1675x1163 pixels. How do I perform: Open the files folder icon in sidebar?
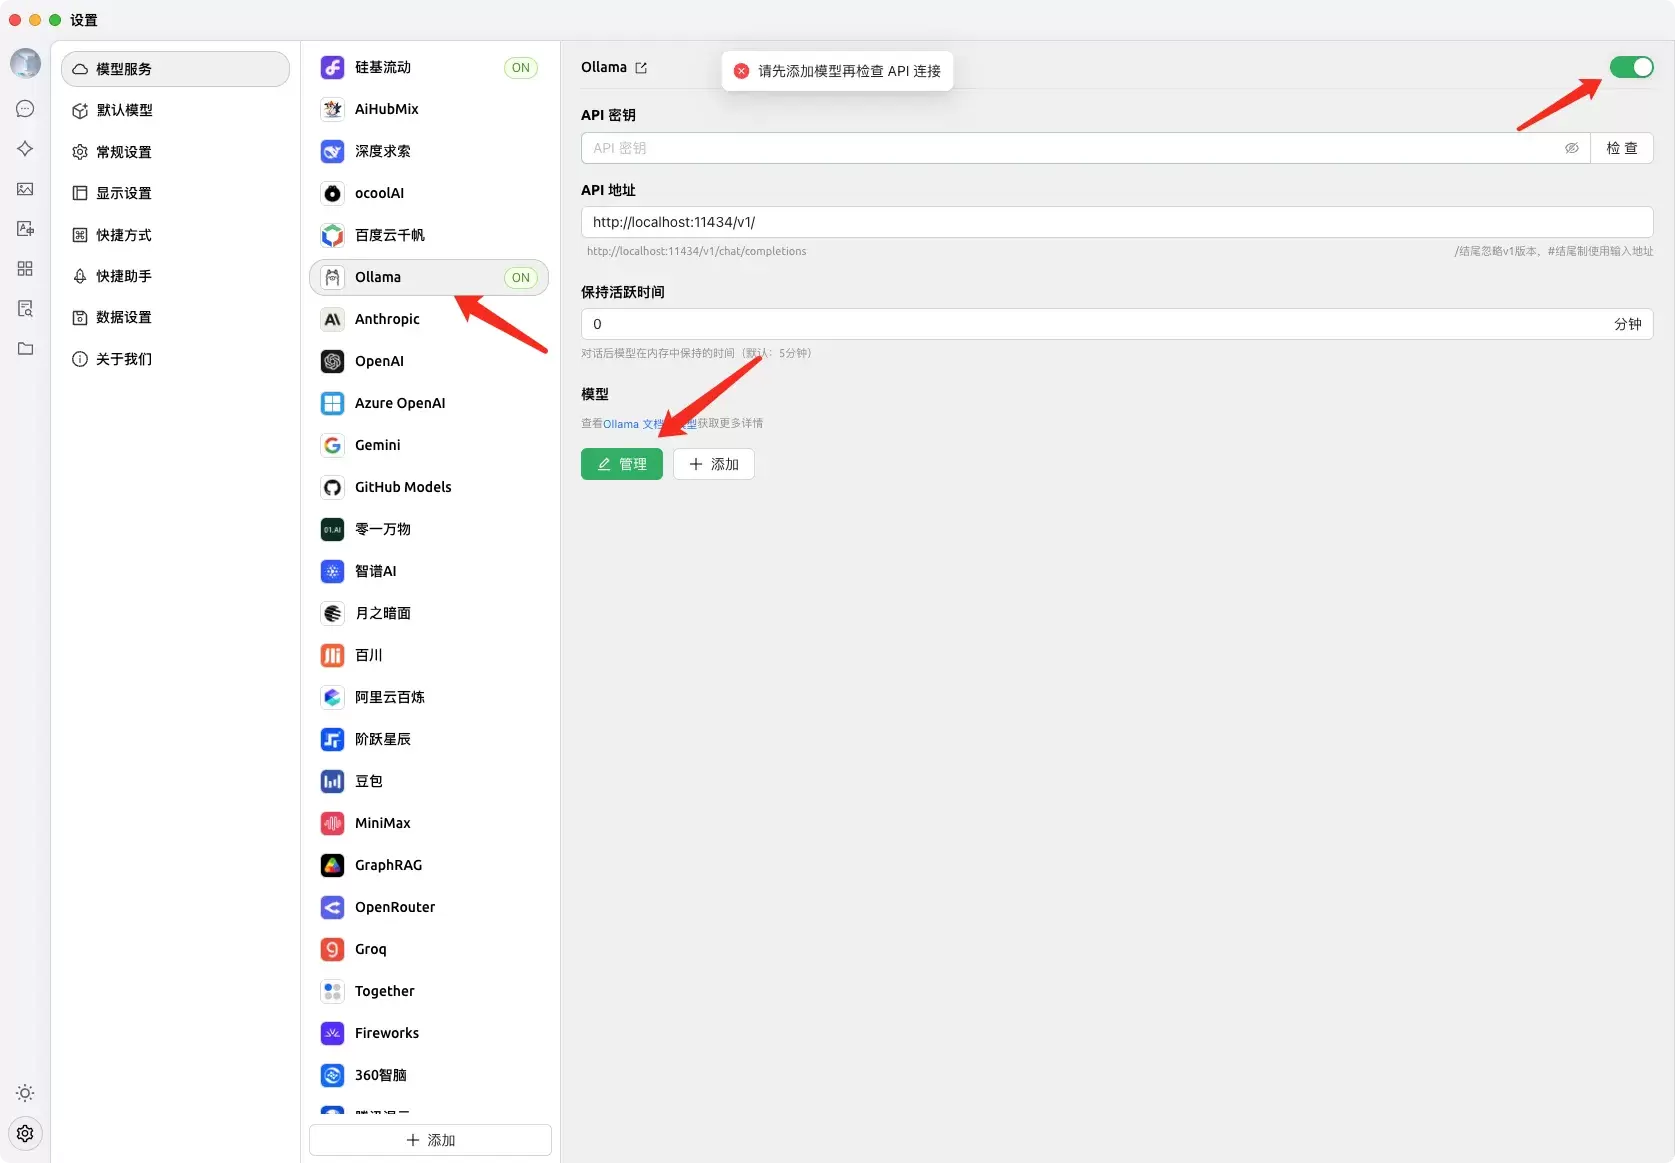pos(25,349)
